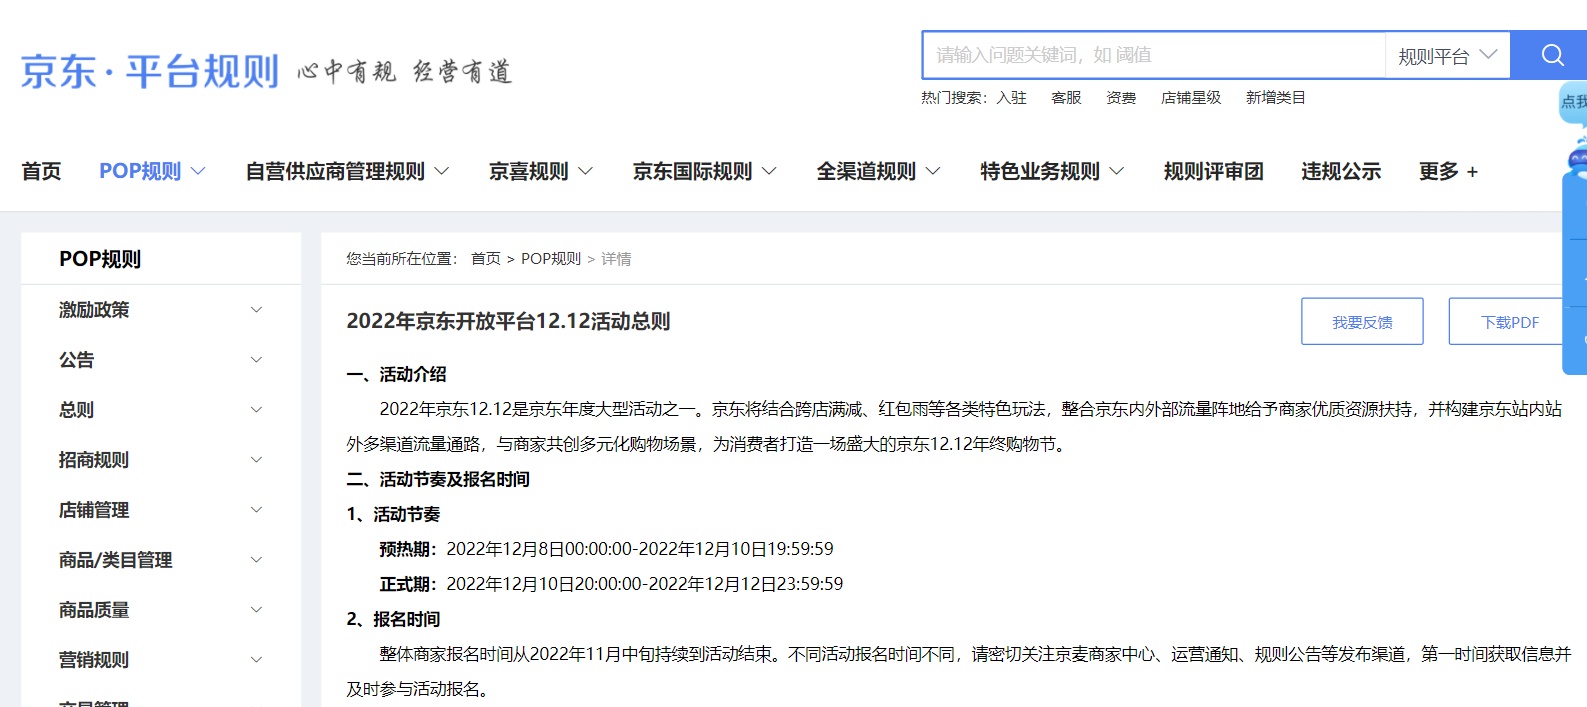
Task: Expand the 更多 + menu
Action: coord(1448,171)
